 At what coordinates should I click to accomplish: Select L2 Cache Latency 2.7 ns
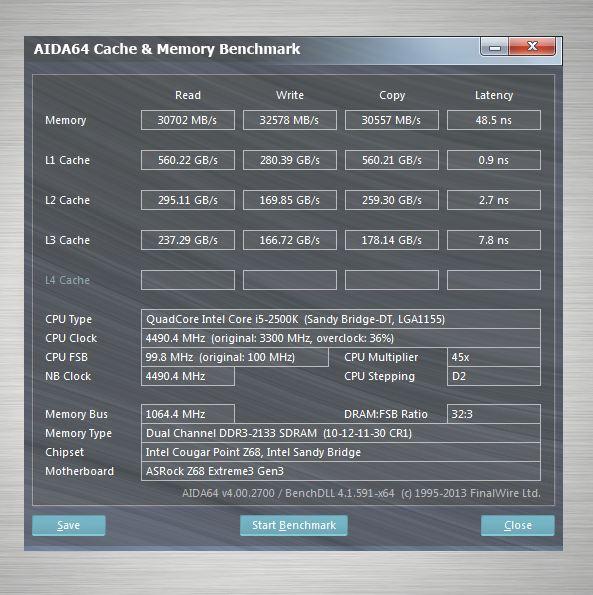click(494, 200)
